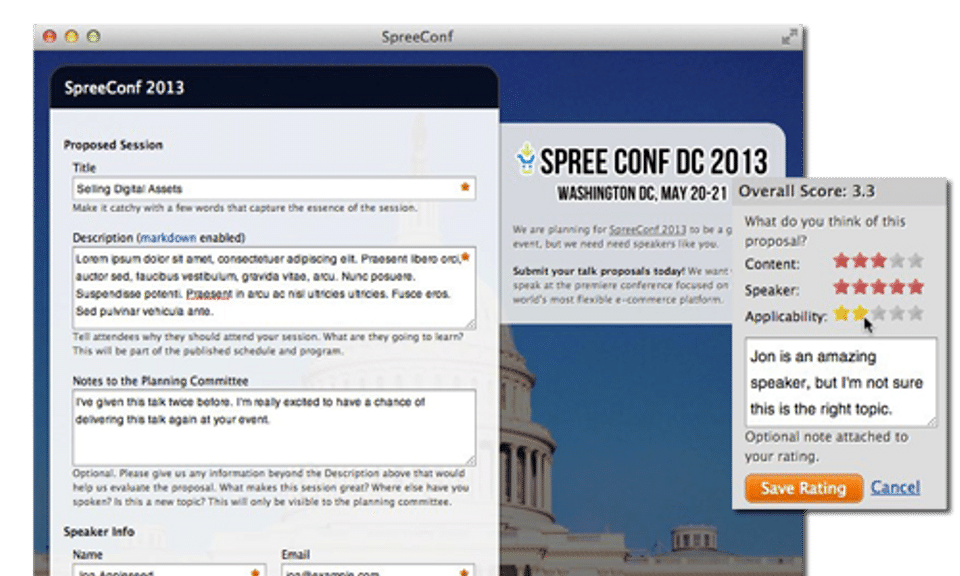The image size is (960, 576).
Task: Set Applicability rating to two stars
Action: click(860, 314)
